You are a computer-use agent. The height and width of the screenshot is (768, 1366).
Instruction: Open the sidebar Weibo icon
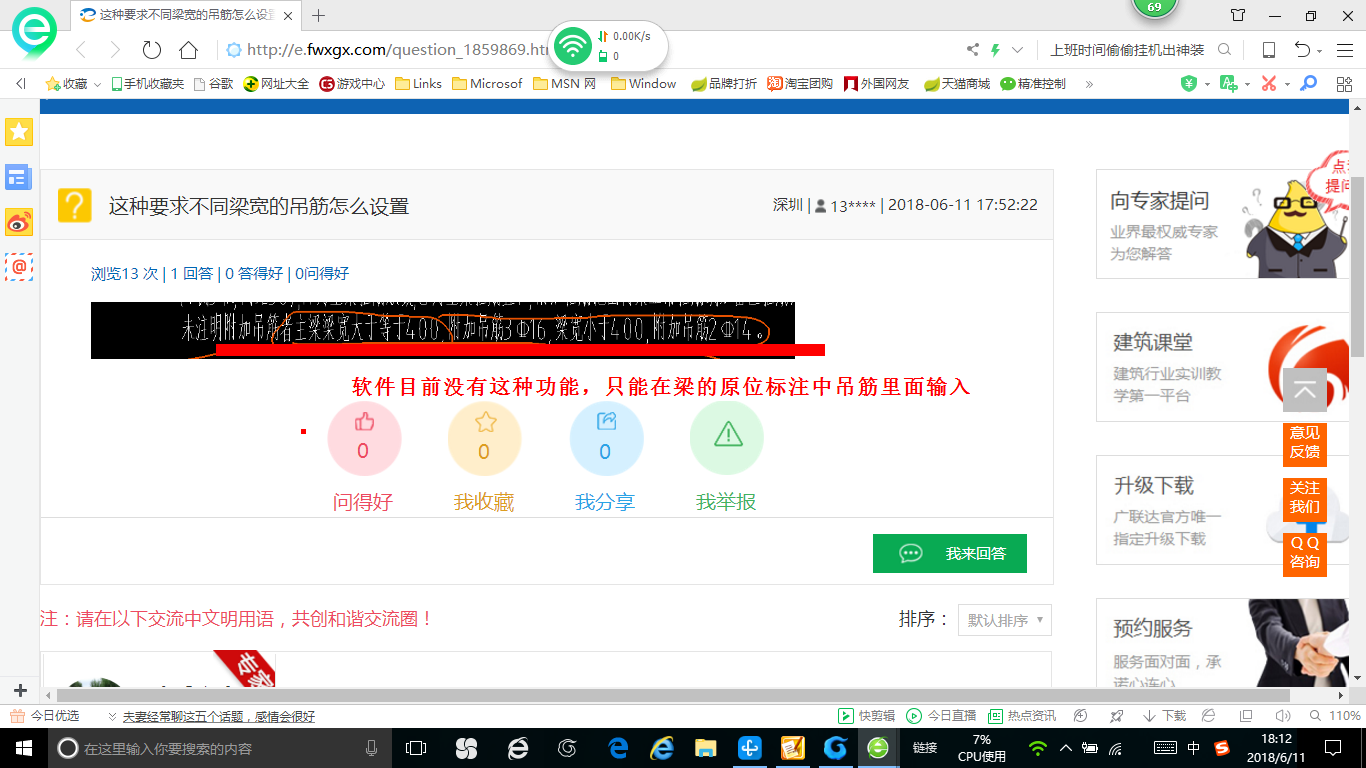19,222
